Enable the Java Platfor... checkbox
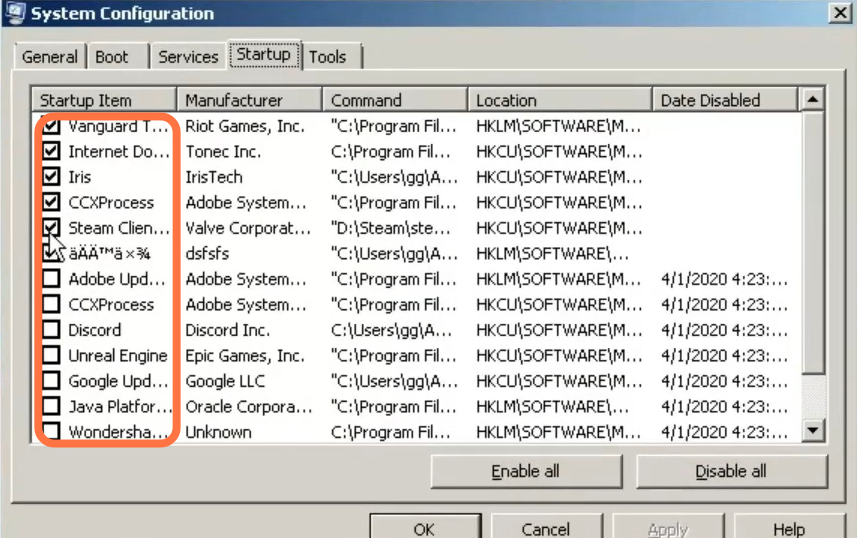Image resolution: width=857 pixels, height=538 pixels. (51, 406)
